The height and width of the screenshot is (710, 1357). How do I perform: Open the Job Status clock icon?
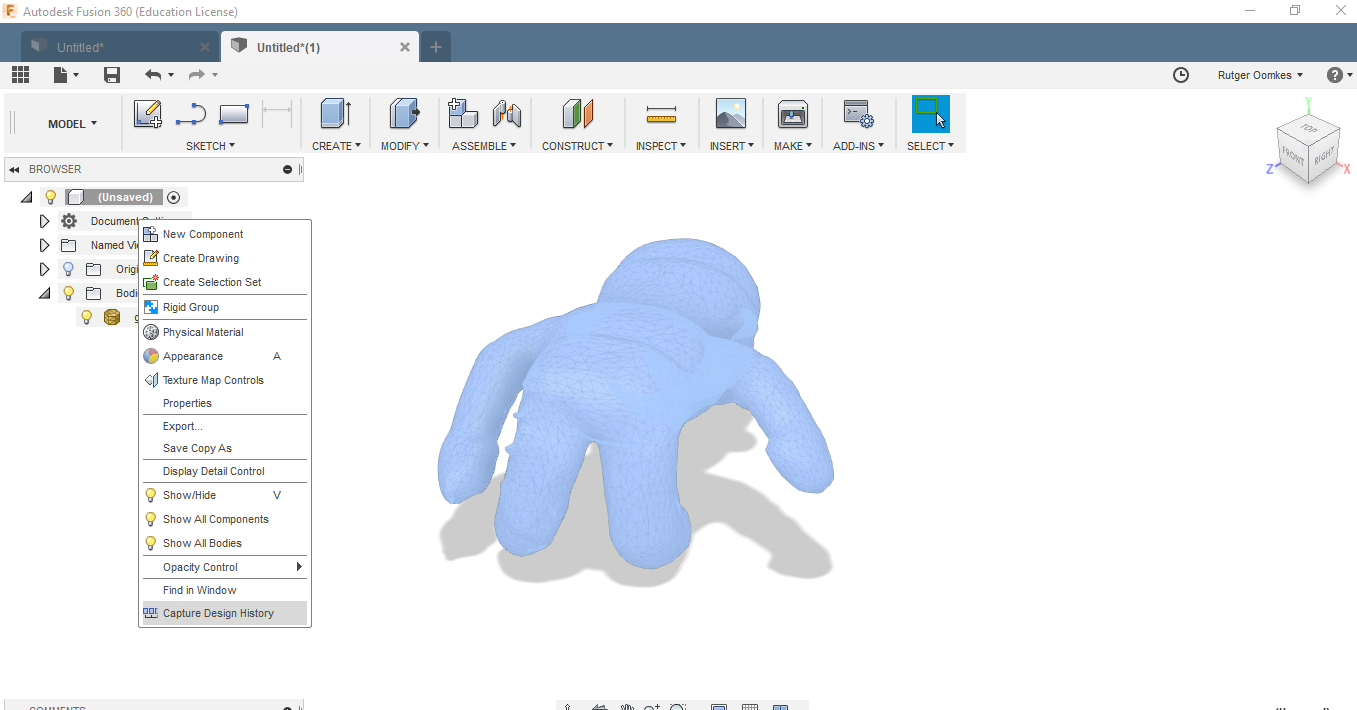click(x=1181, y=75)
